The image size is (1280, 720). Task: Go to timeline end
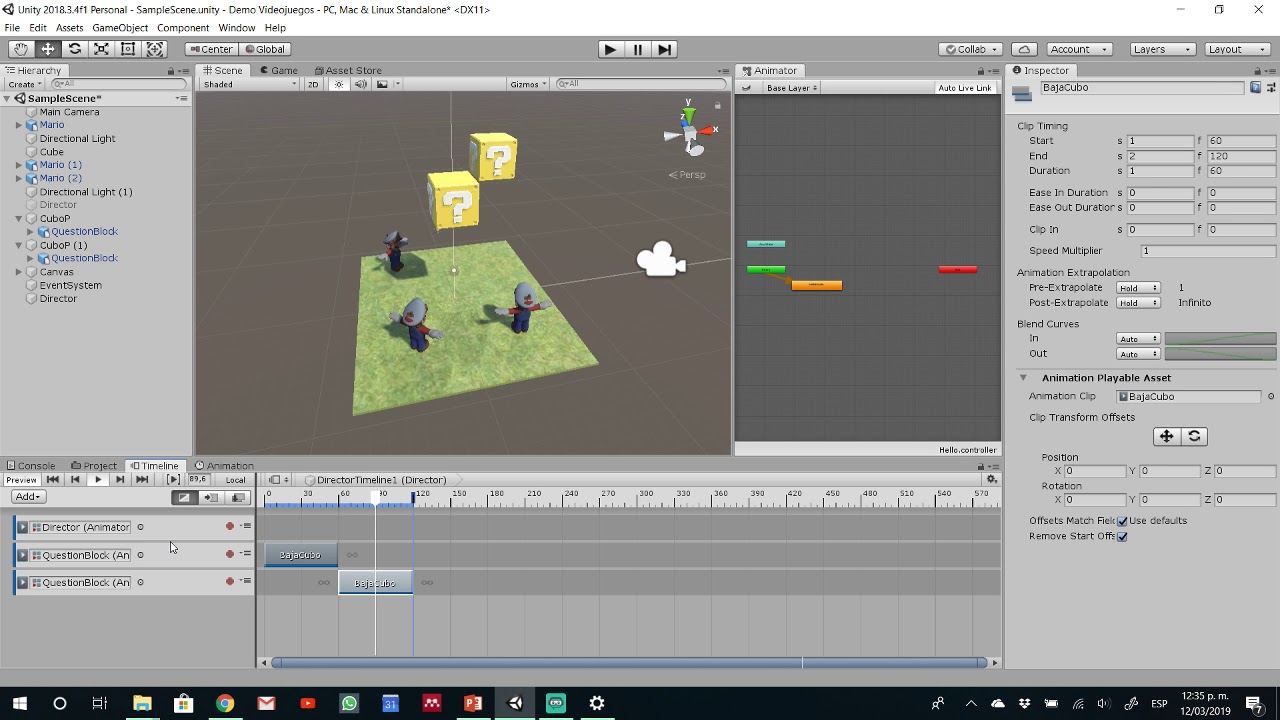(142, 480)
